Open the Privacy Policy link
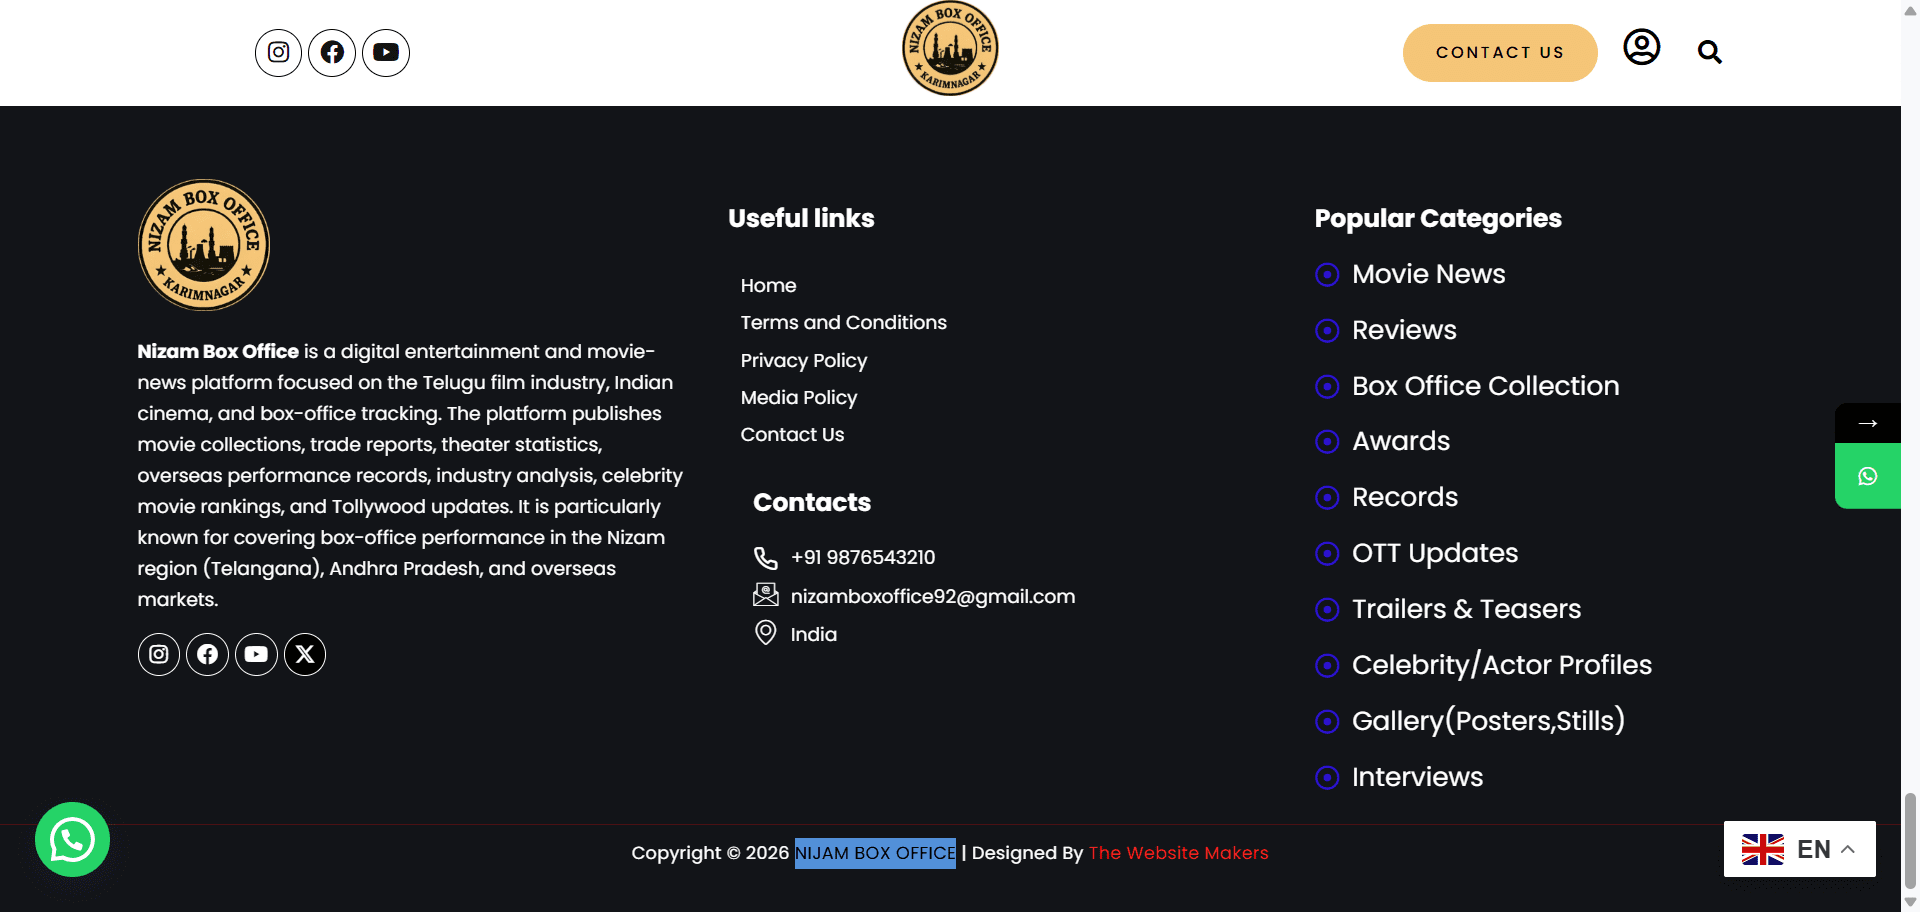Image resolution: width=1920 pixels, height=912 pixels. [x=803, y=360]
